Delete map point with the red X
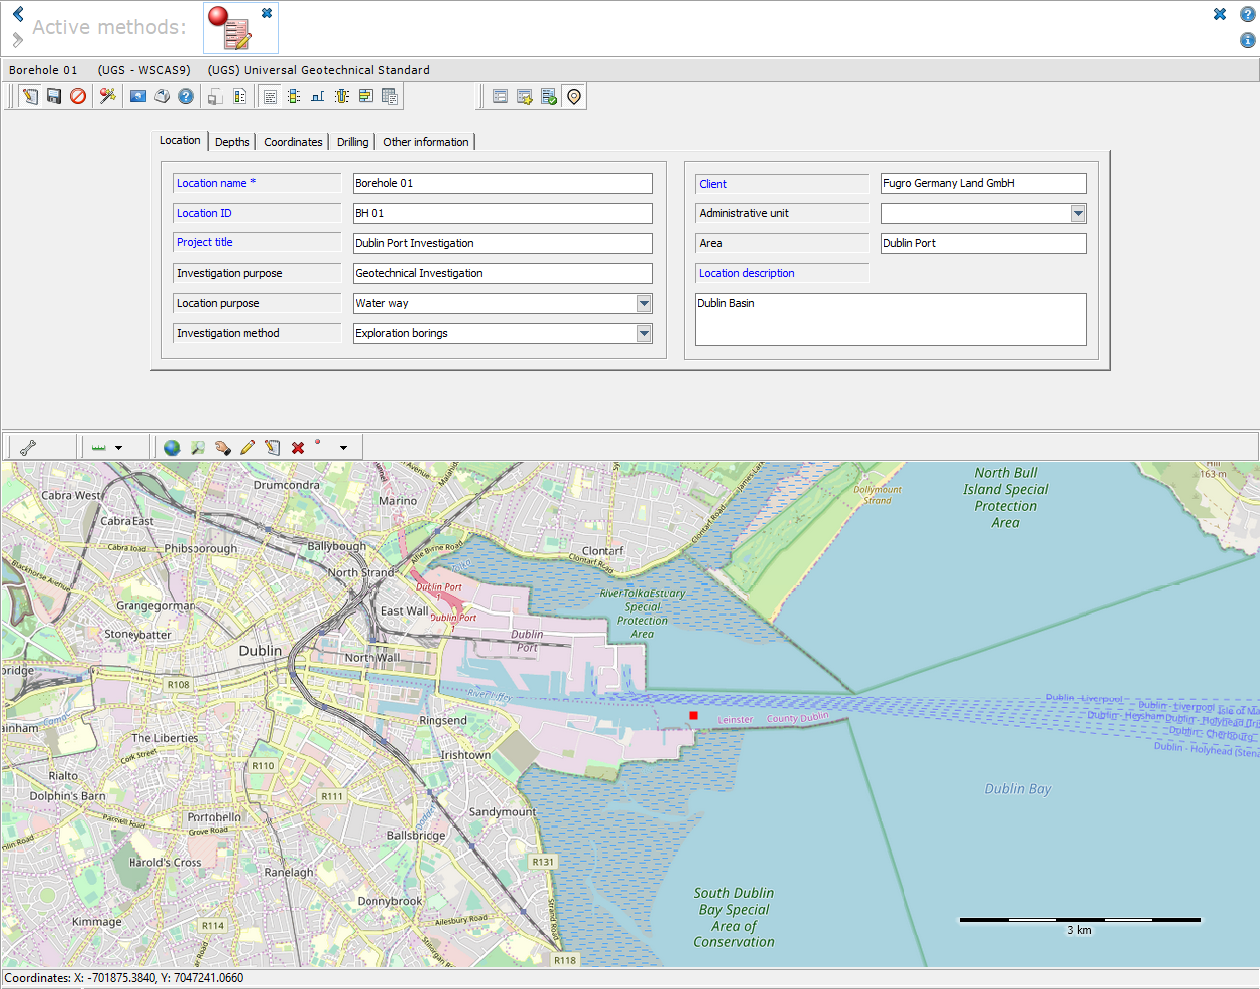1260x989 pixels. pyautogui.click(x=298, y=447)
